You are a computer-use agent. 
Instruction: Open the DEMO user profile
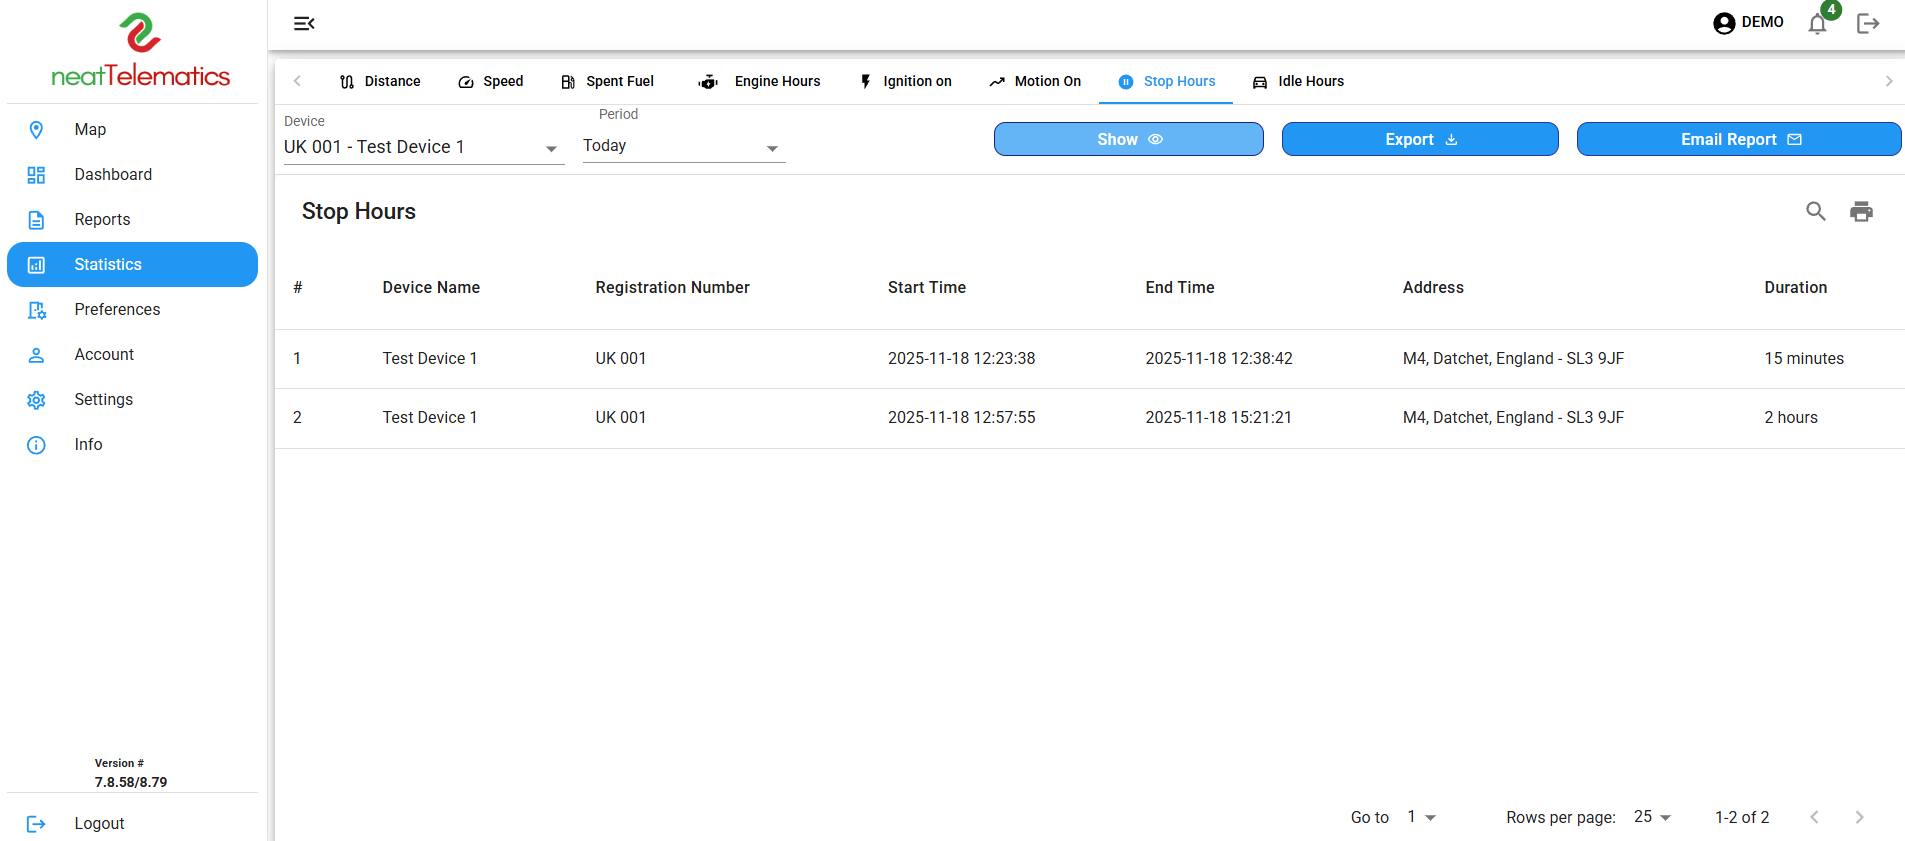coord(1747,23)
